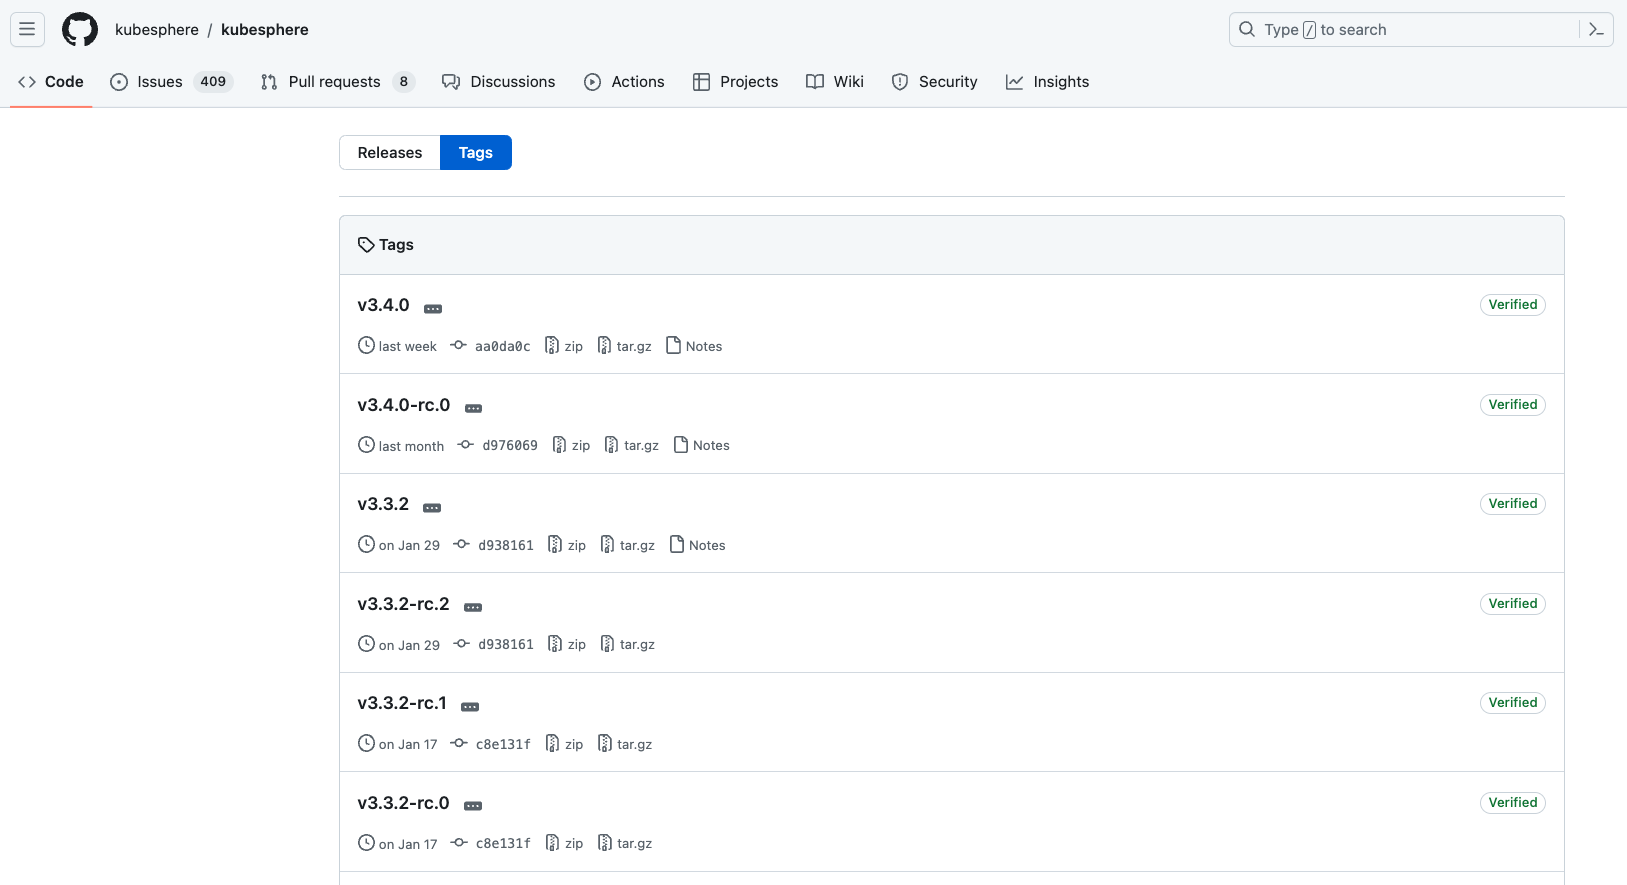This screenshot has height=885, width=1627.
Task: Expand v3.3.2-rc.1 tag message ellipsis
Action: (x=470, y=706)
